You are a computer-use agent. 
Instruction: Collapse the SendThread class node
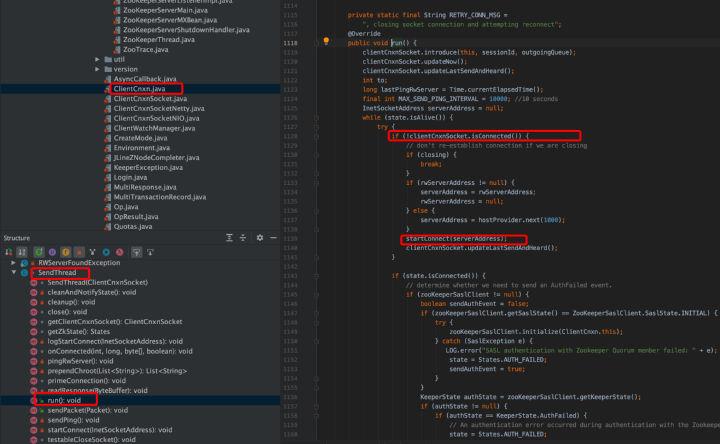coord(13,272)
